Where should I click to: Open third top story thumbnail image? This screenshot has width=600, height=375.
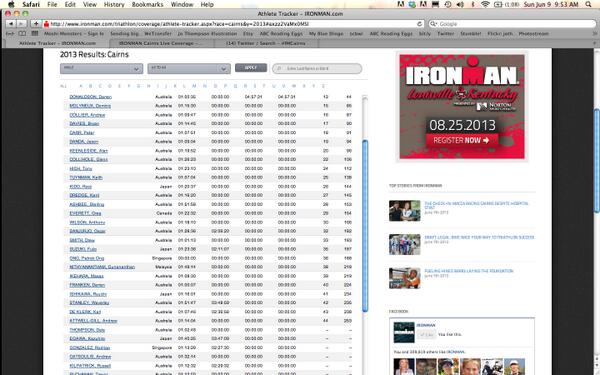pyautogui.click(x=404, y=278)
